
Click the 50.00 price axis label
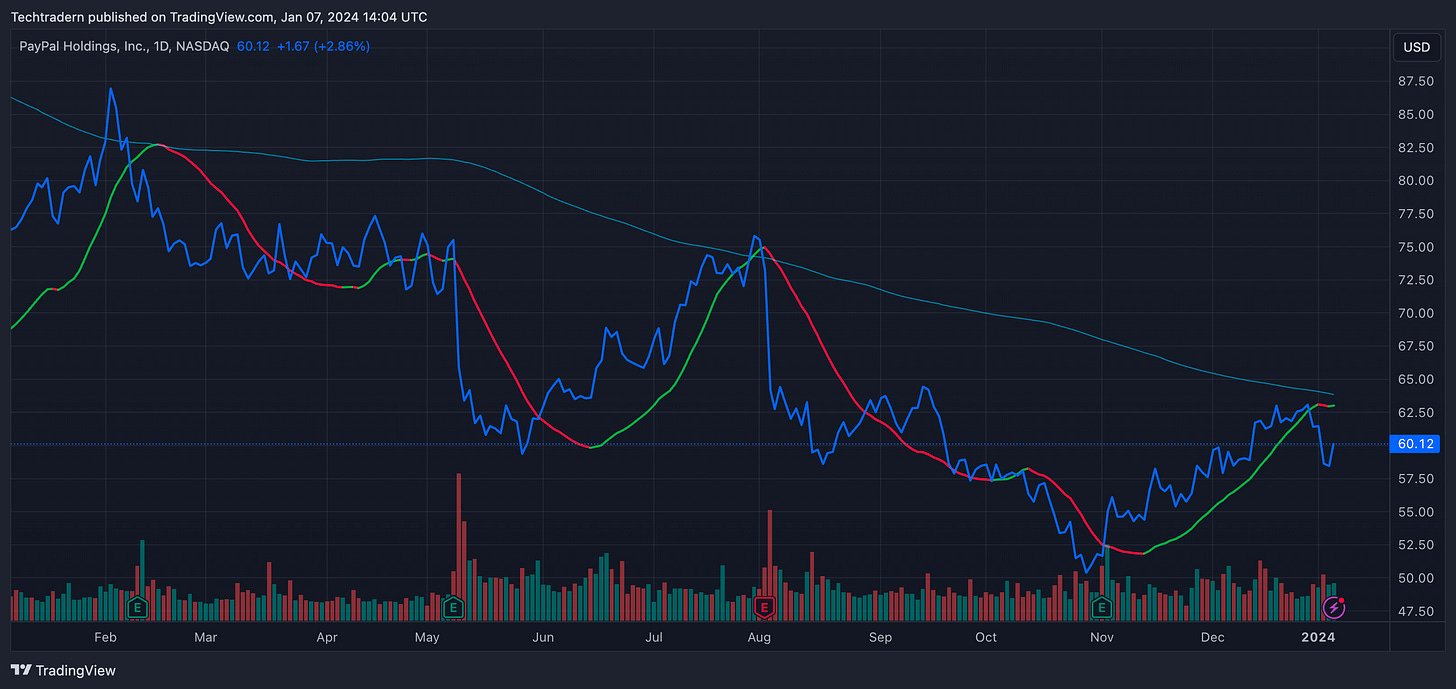point(1416,578)
